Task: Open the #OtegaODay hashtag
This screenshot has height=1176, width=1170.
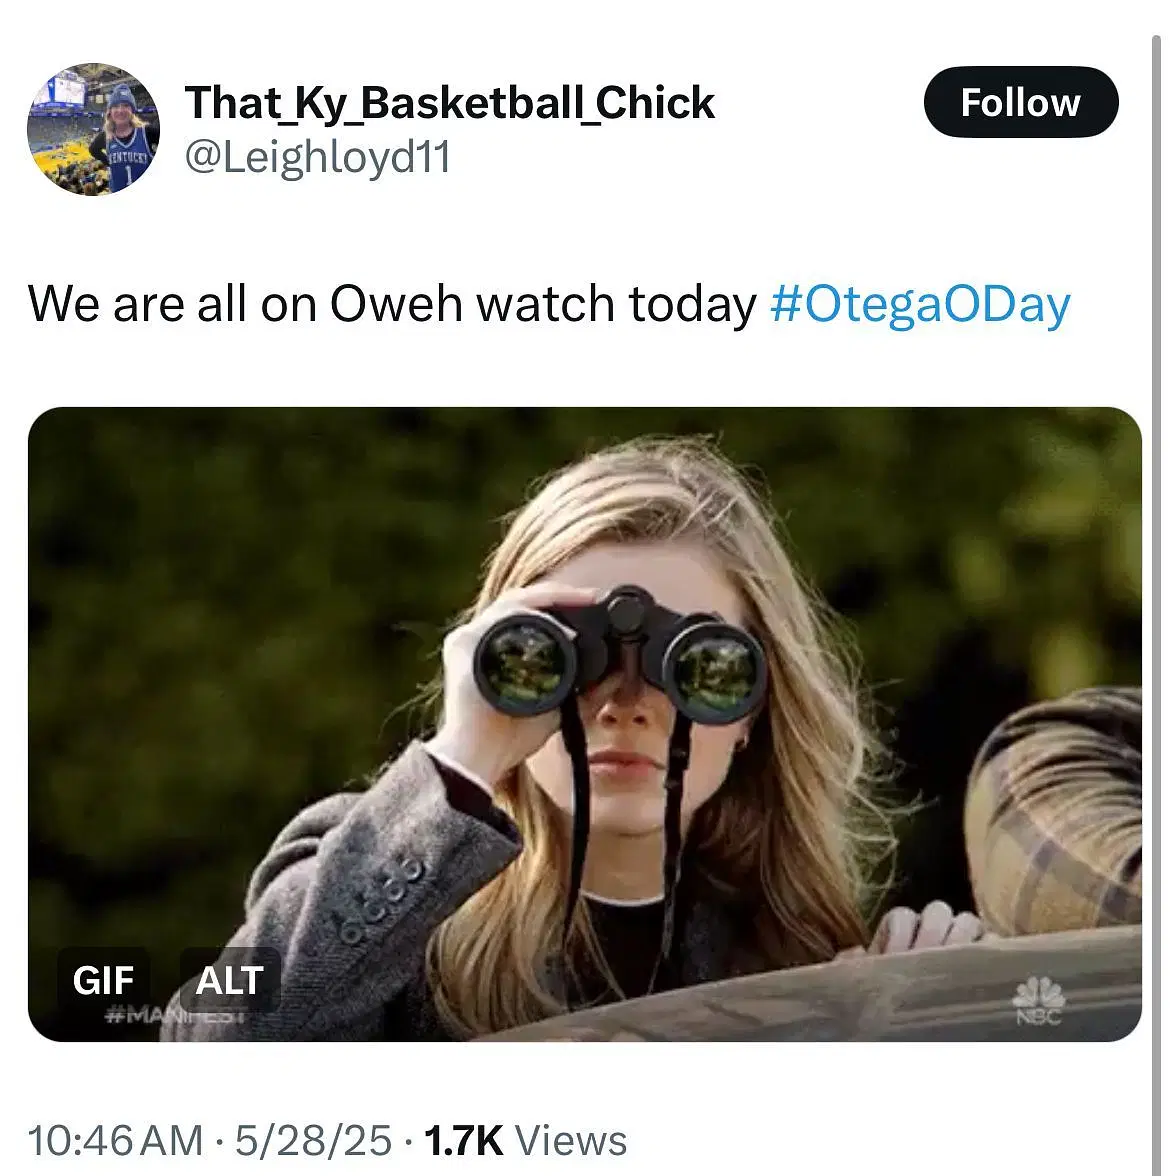Action: click(920, 304)
